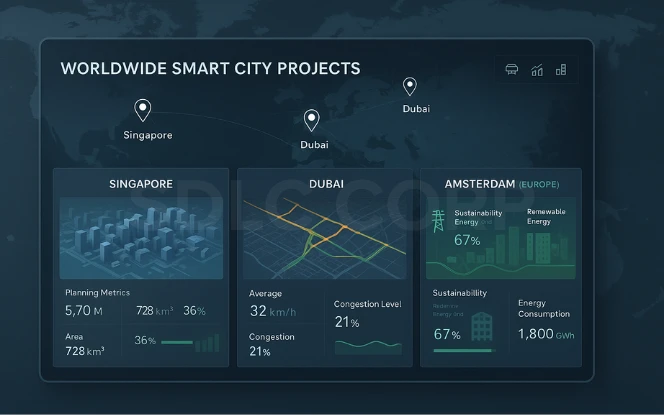The width and height of the screenshot is (664, 415).
Task: Open the Dubai road traffic map thumbnail
Action: tap(324, 238)
